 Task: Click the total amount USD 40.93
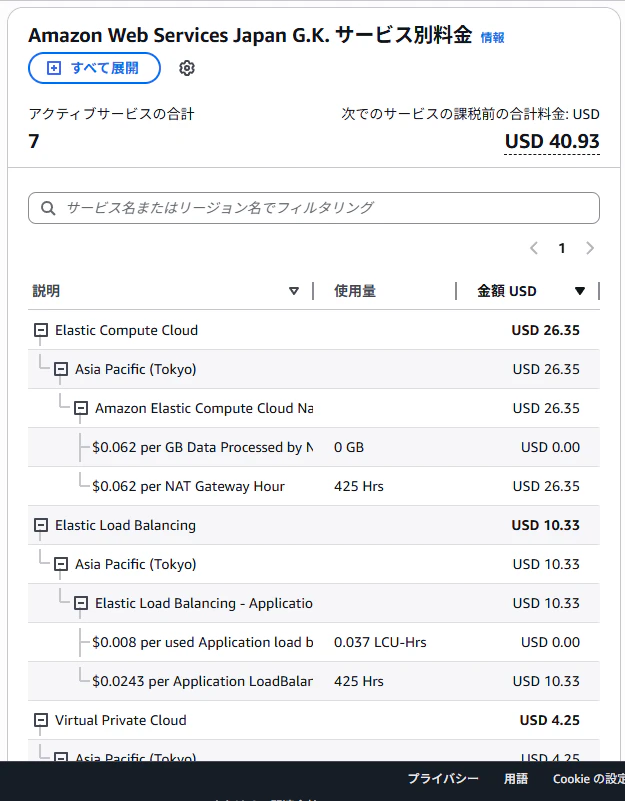tap(552, 142)
